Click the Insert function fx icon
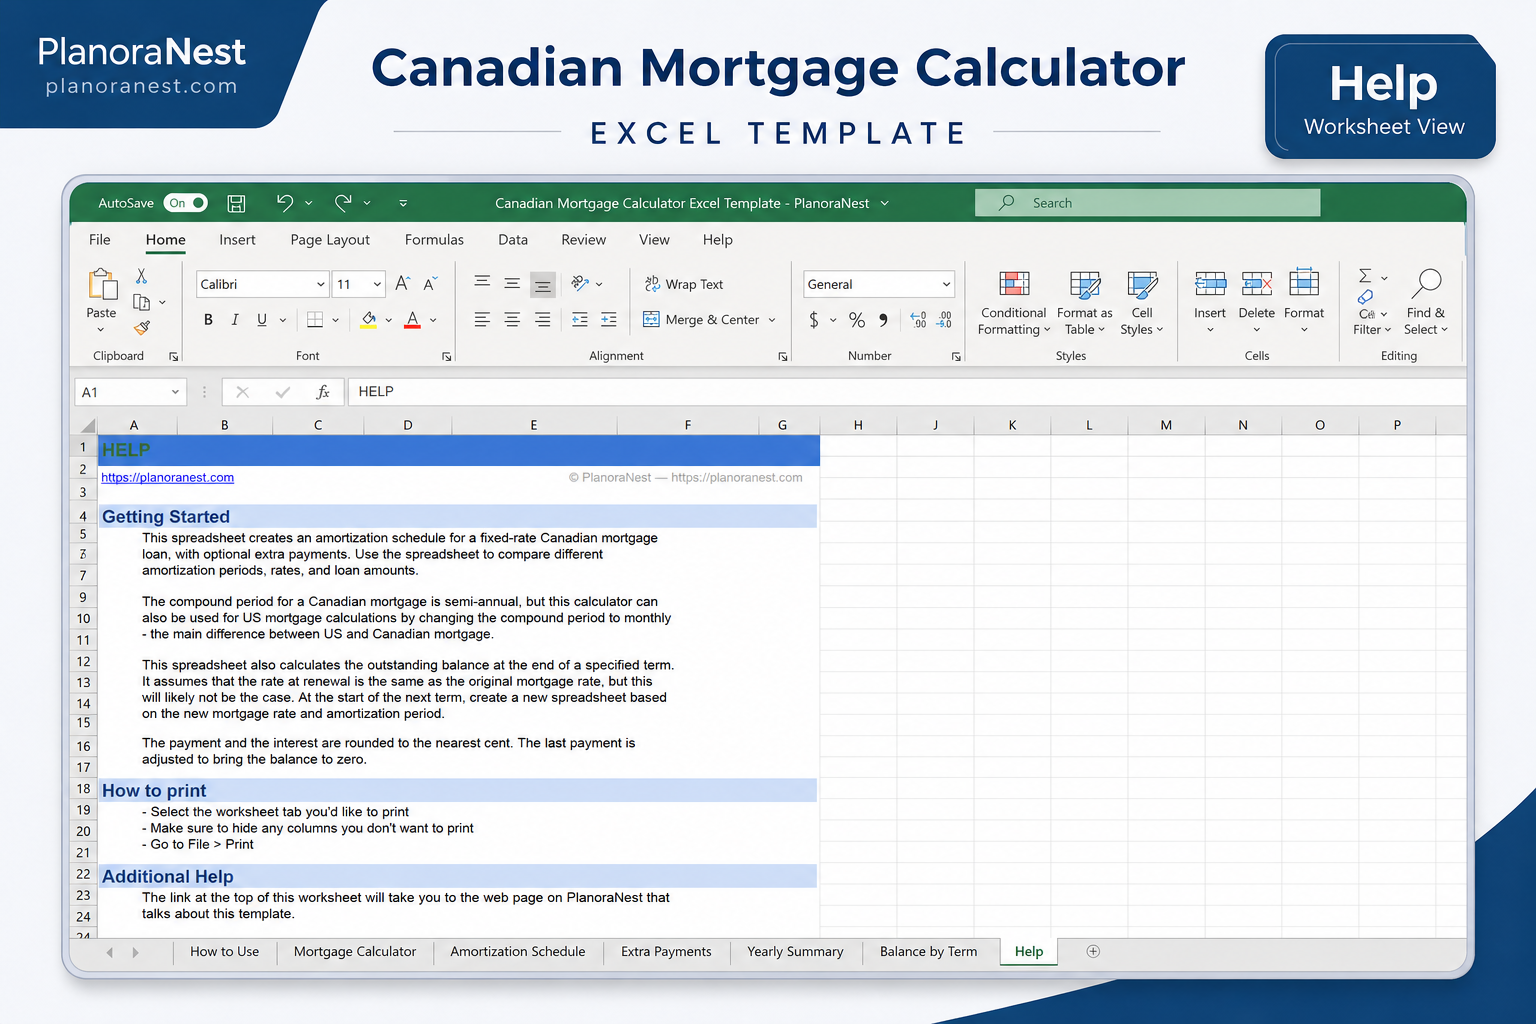 point(322,392)
